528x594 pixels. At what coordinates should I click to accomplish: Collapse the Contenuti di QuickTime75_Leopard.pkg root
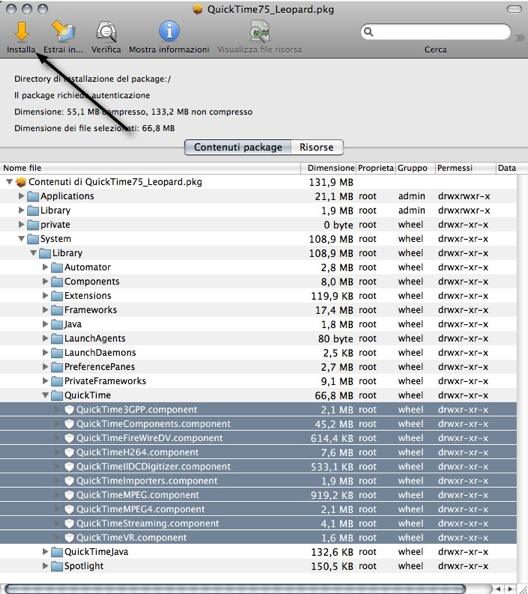click(9, 182)
